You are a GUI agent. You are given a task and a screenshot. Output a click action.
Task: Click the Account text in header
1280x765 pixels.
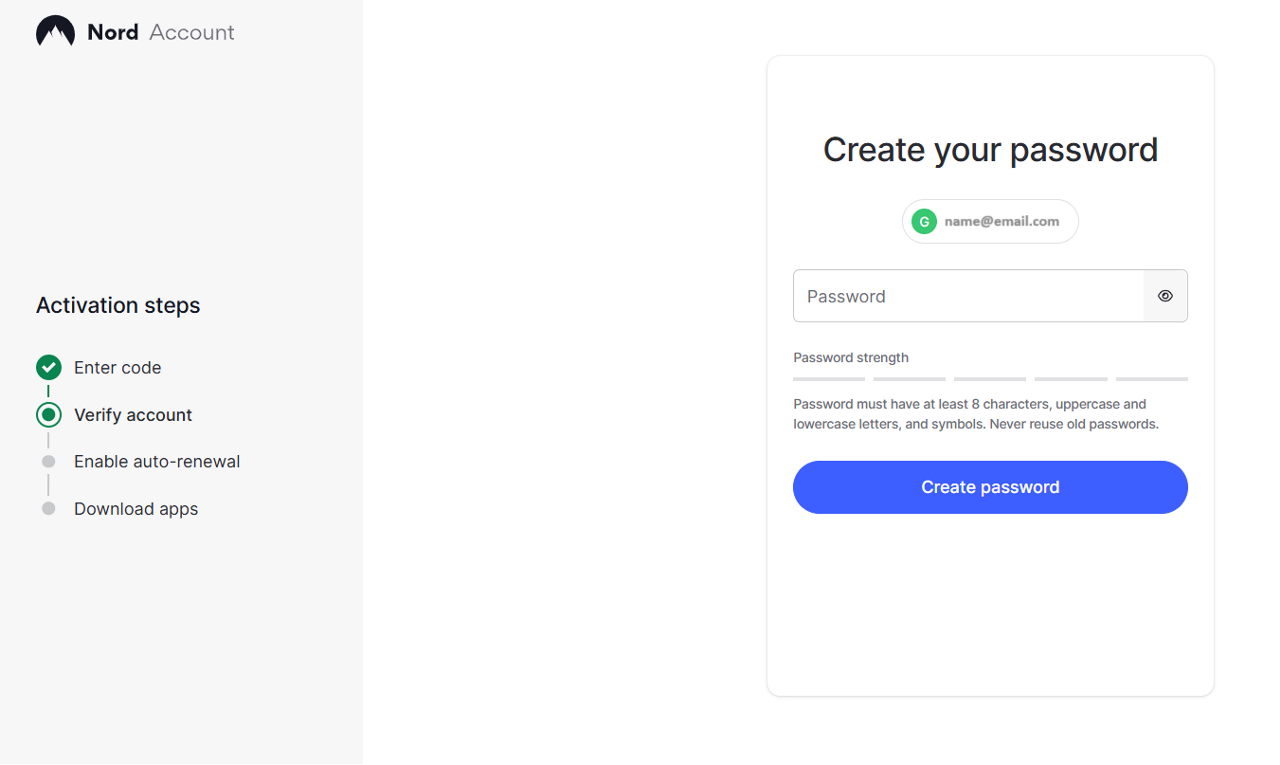pos(191,32)
